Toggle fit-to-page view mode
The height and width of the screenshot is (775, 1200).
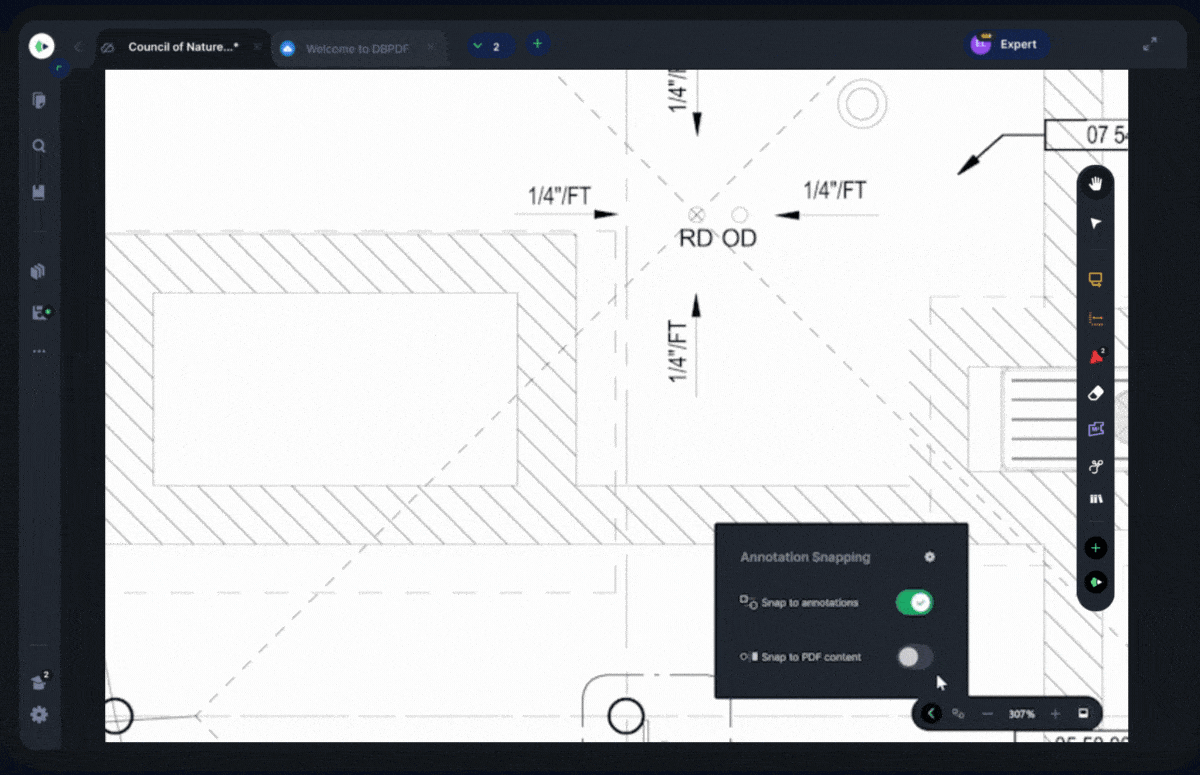click(1082, 714)
